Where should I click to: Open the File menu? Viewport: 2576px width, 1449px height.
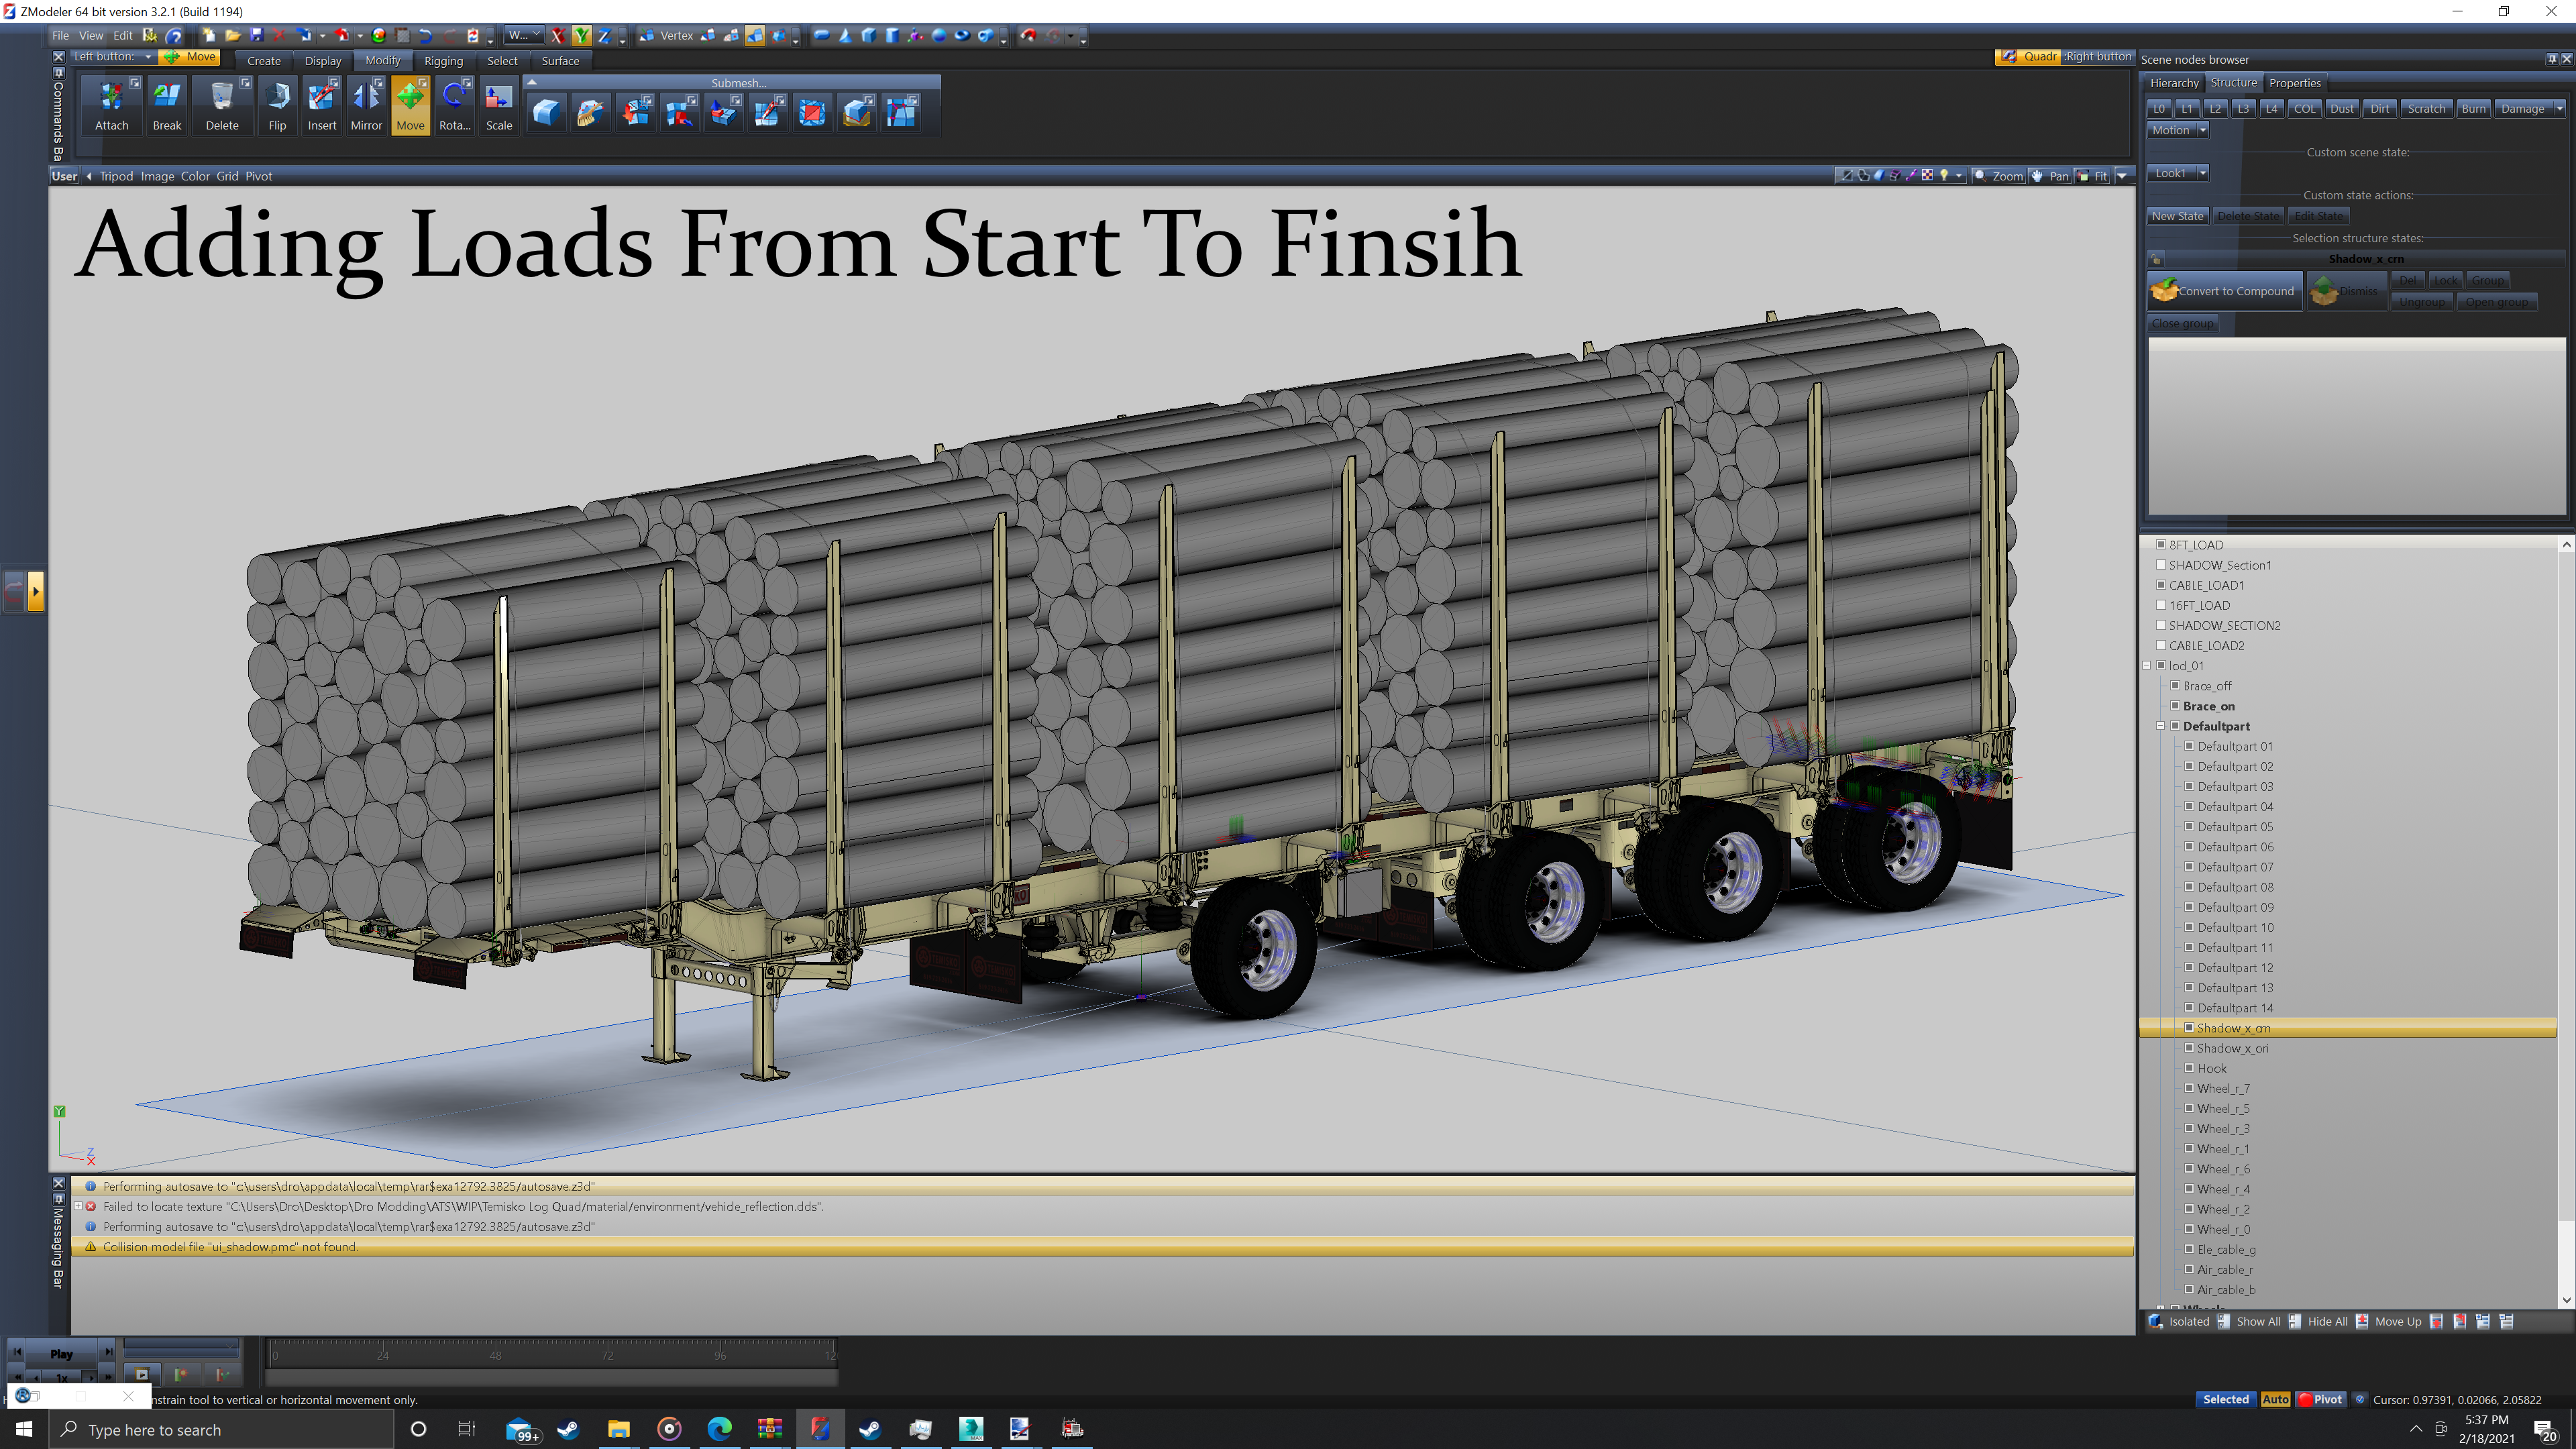[x=60, y=35]
